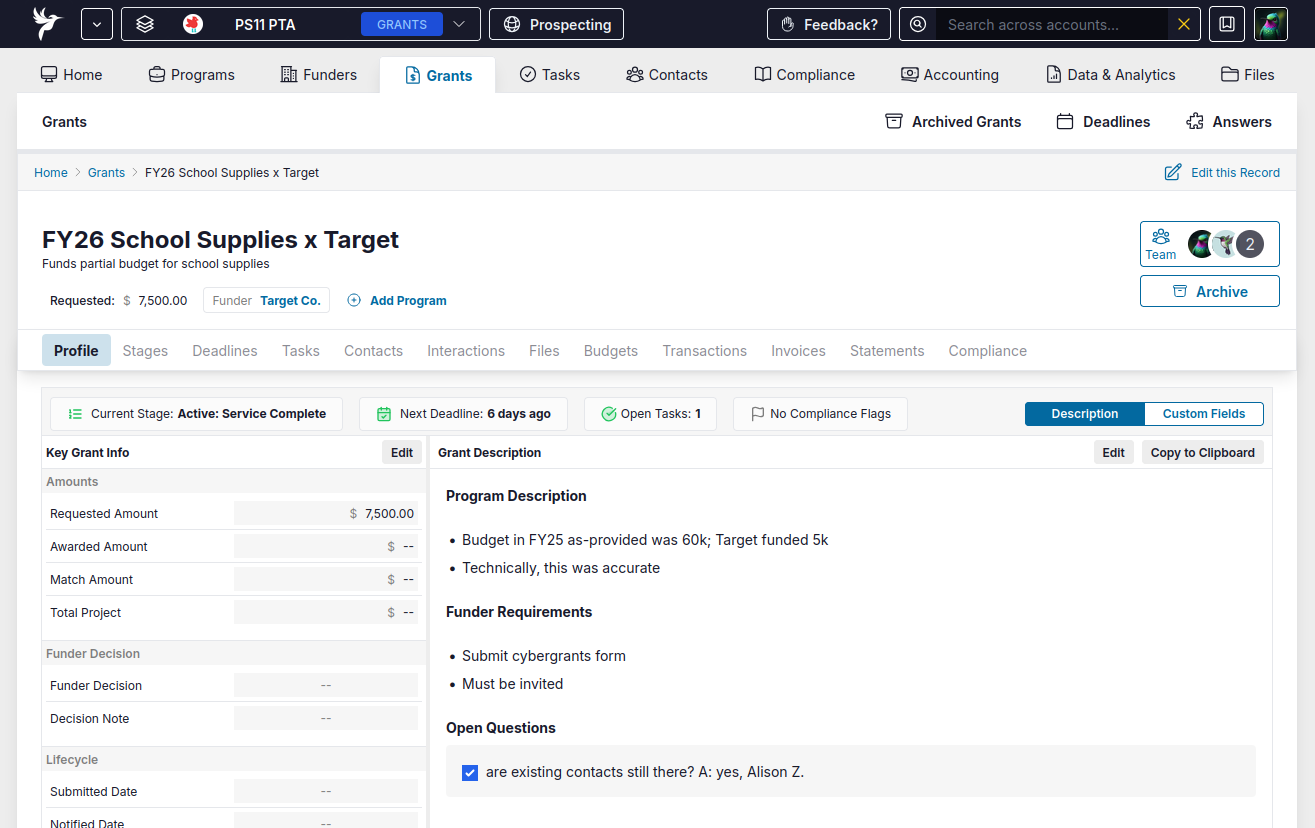Open the Funder Decision dropdown field
The image size is (1315, 828).
(x=326, y=685)
